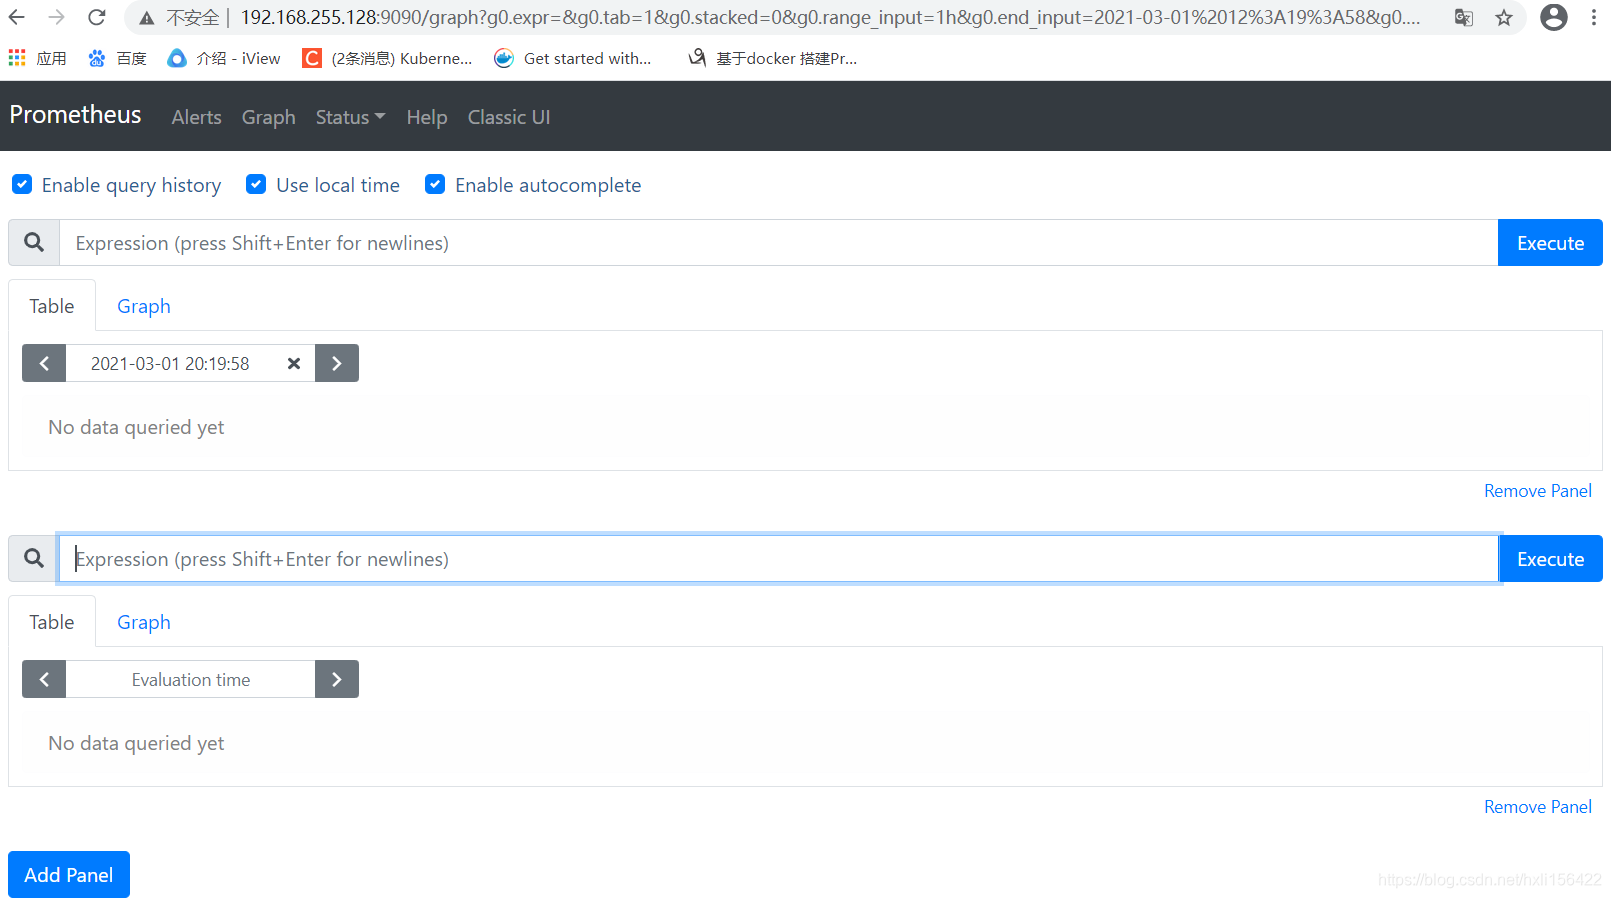The height and width of the screenshot is (898, 1611).
Task: Select the Table tab in second panel
Action: point(52,622)
